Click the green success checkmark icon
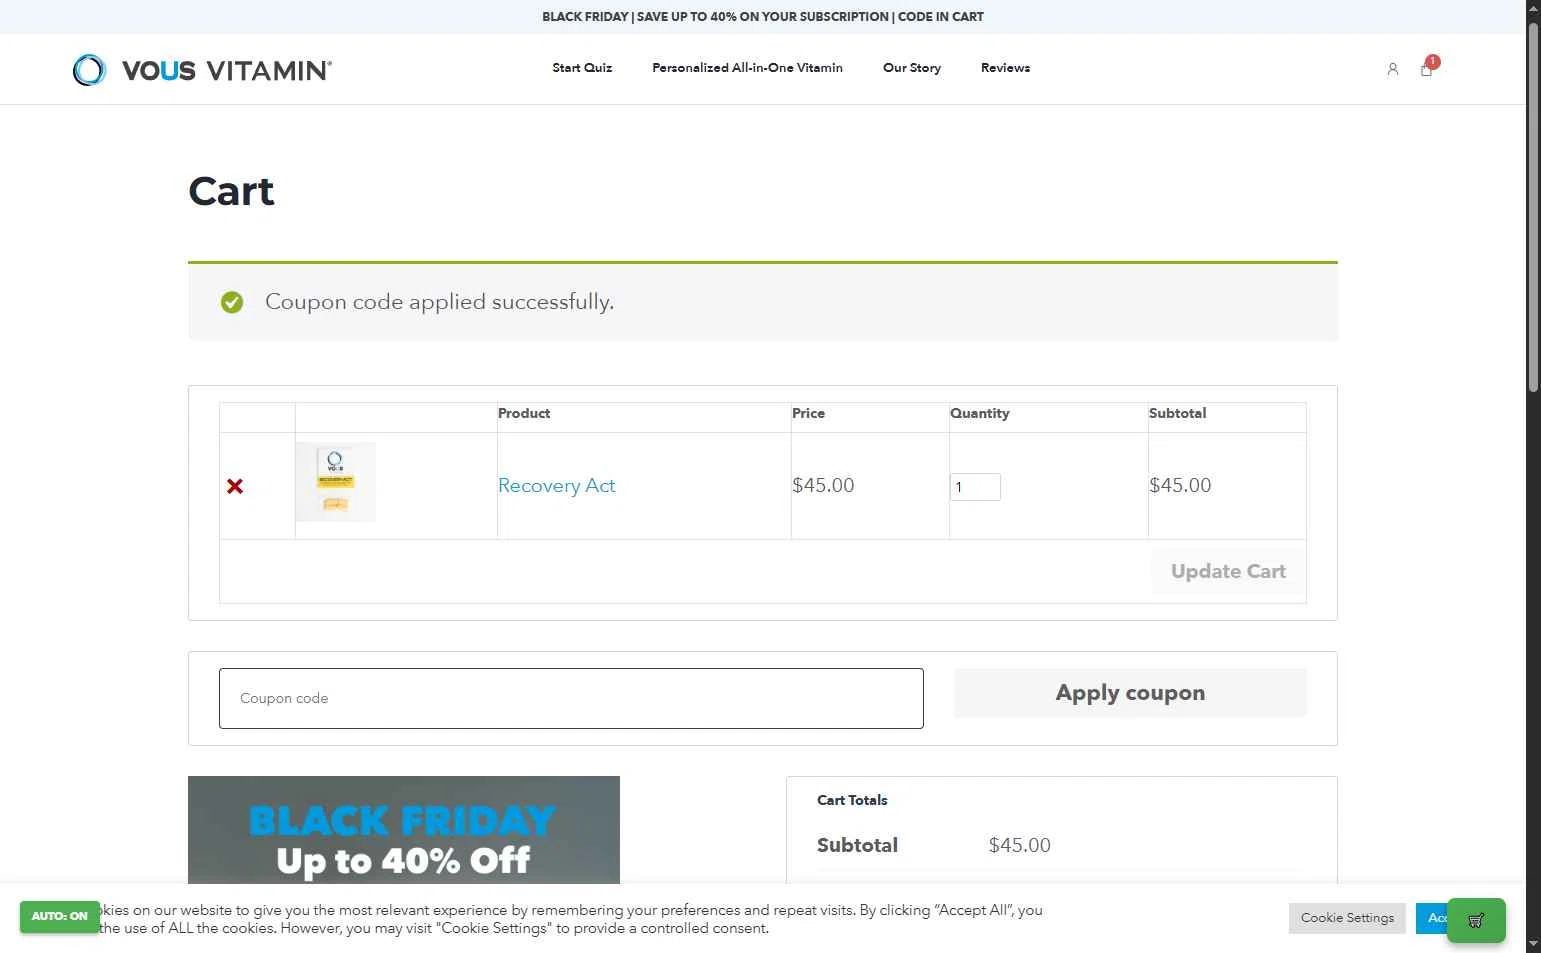 pos(232,302)
